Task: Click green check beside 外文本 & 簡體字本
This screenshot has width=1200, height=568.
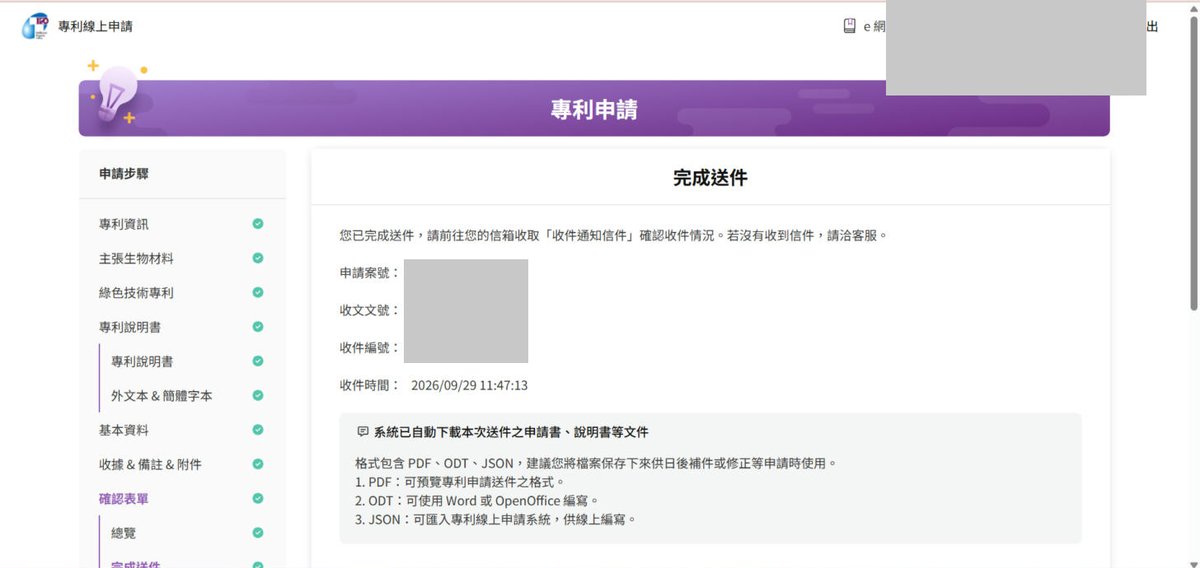Action: point(258,396)
